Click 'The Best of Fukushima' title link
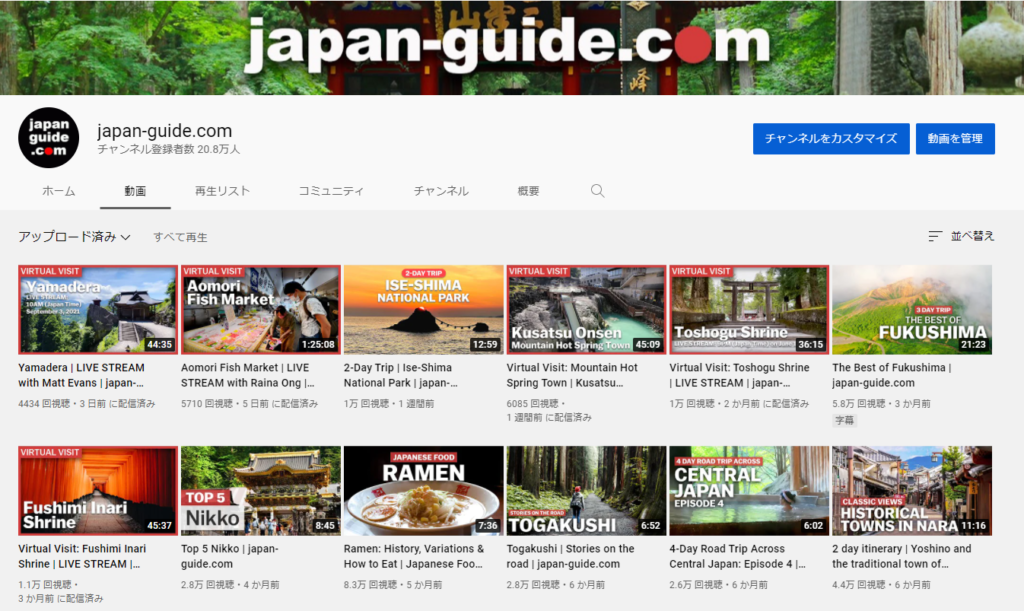This screenshot has height=611, width=1024. tap(891, 375)
